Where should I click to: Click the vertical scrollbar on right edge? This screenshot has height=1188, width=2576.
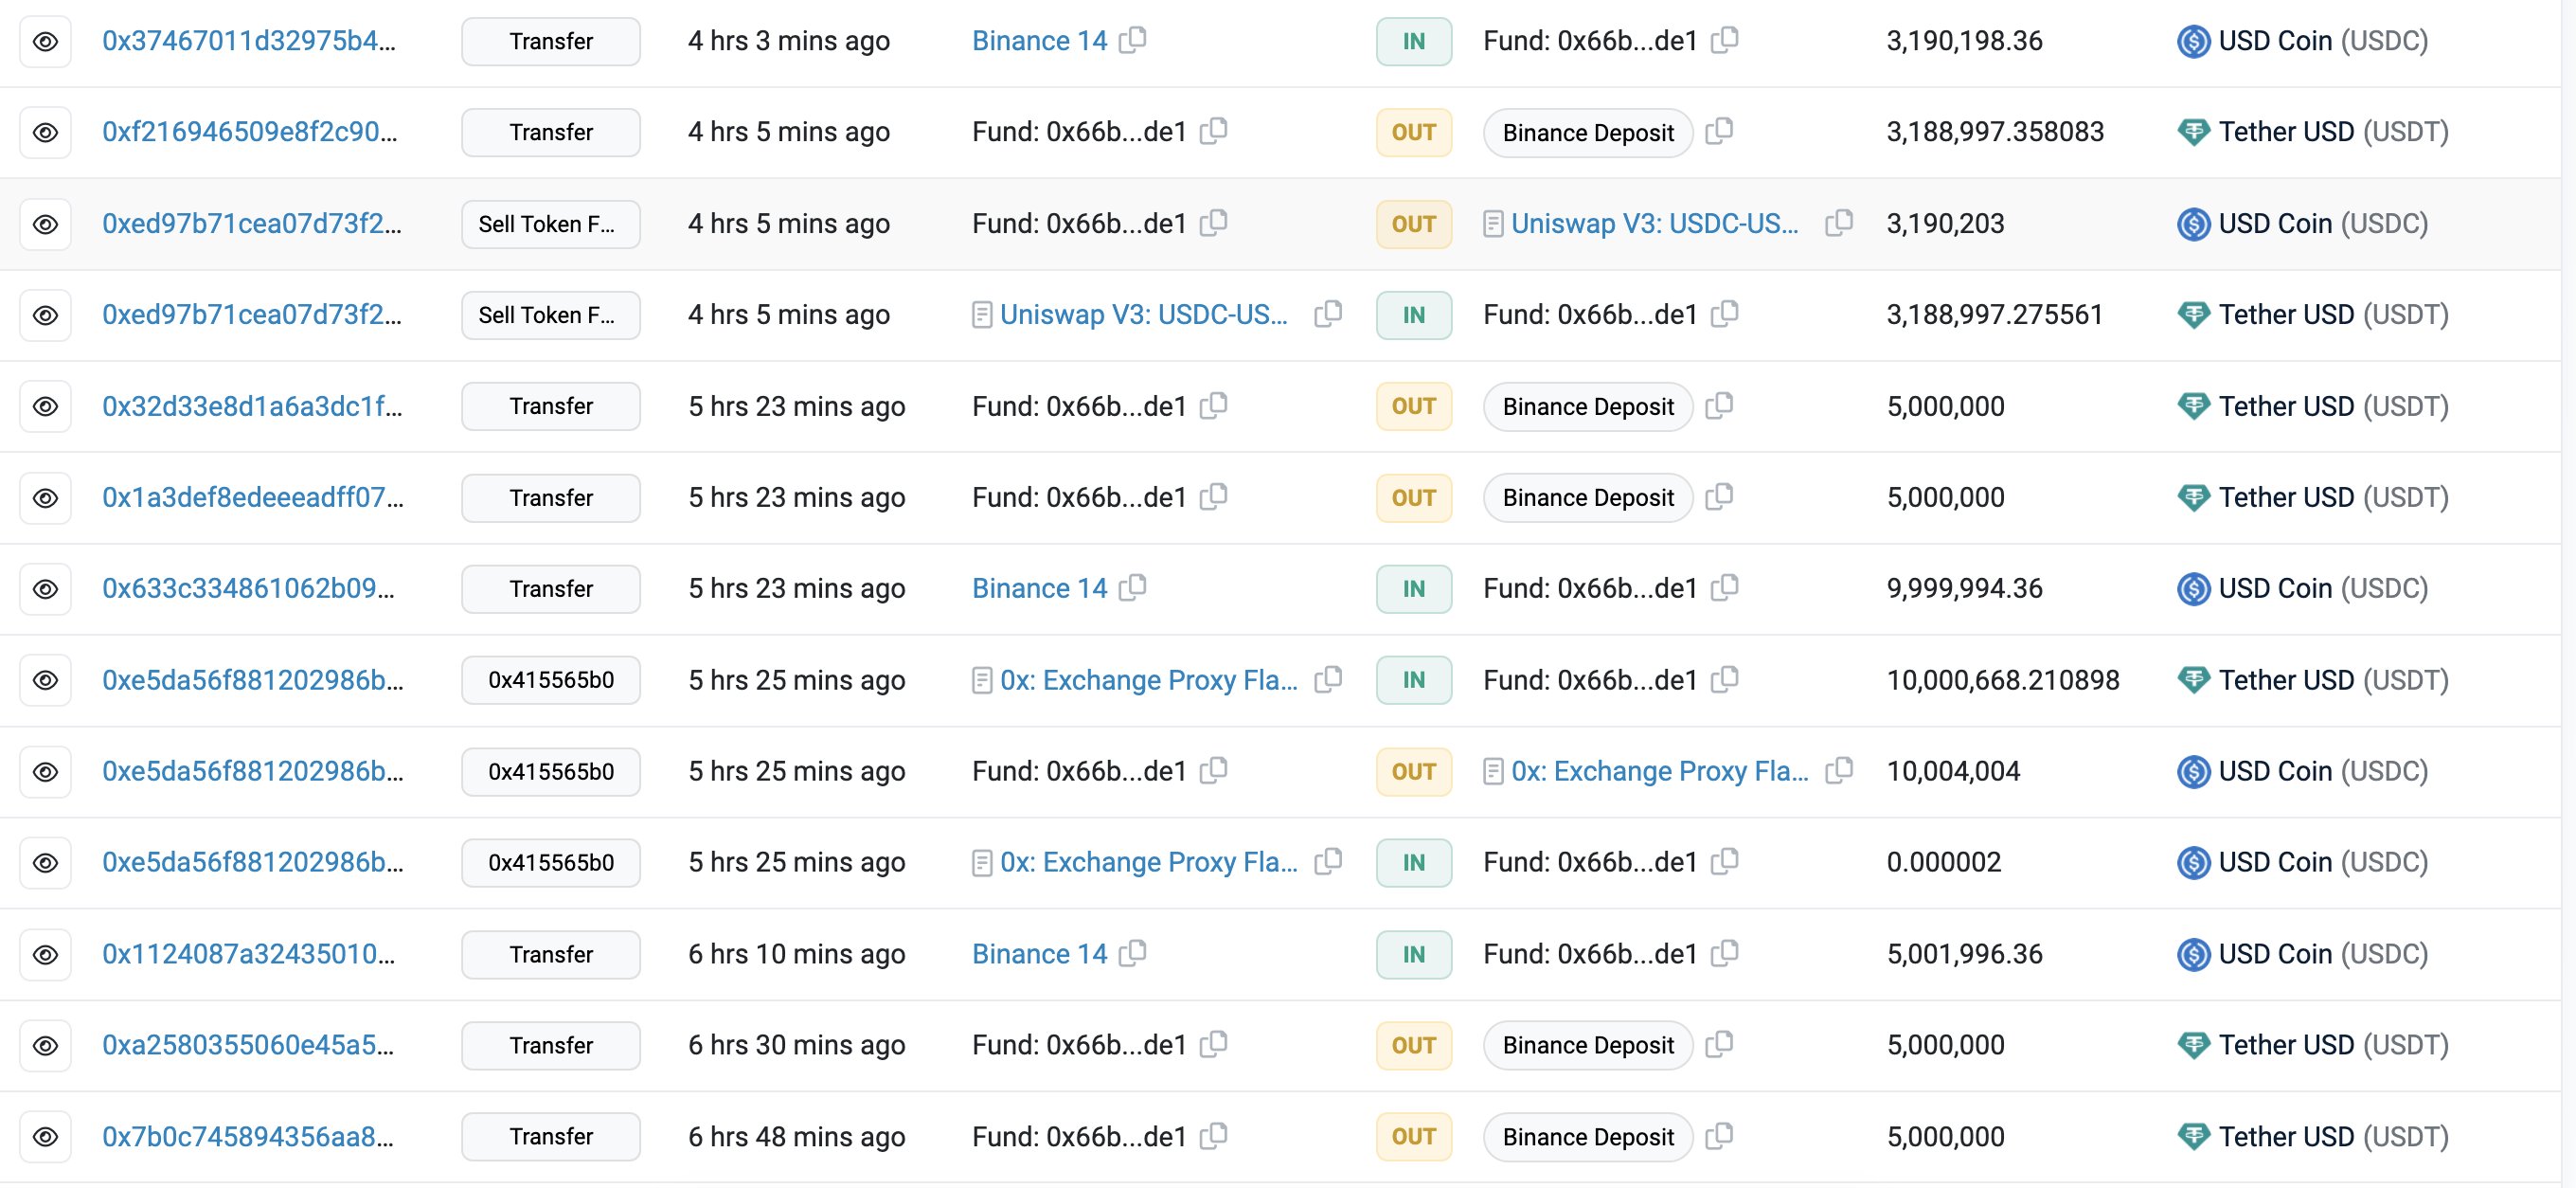click(x=2568, y=594)
